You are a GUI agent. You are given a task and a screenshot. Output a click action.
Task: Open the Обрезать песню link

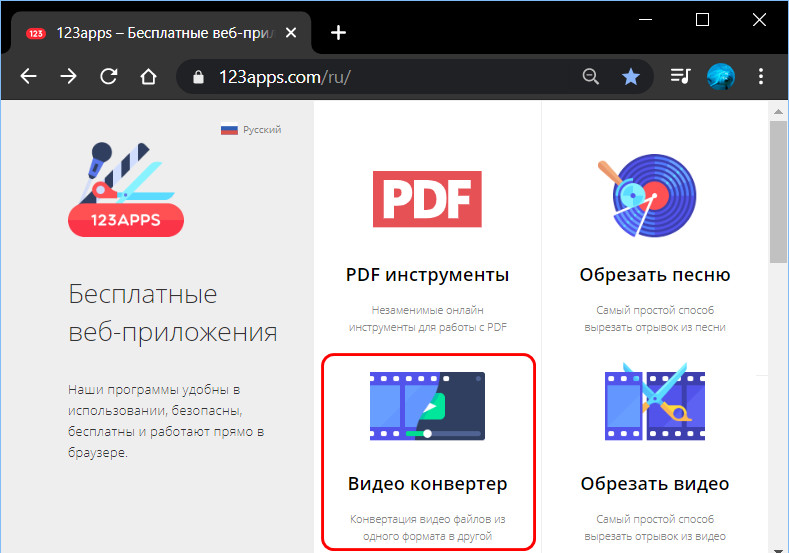[x=655, y=275]
